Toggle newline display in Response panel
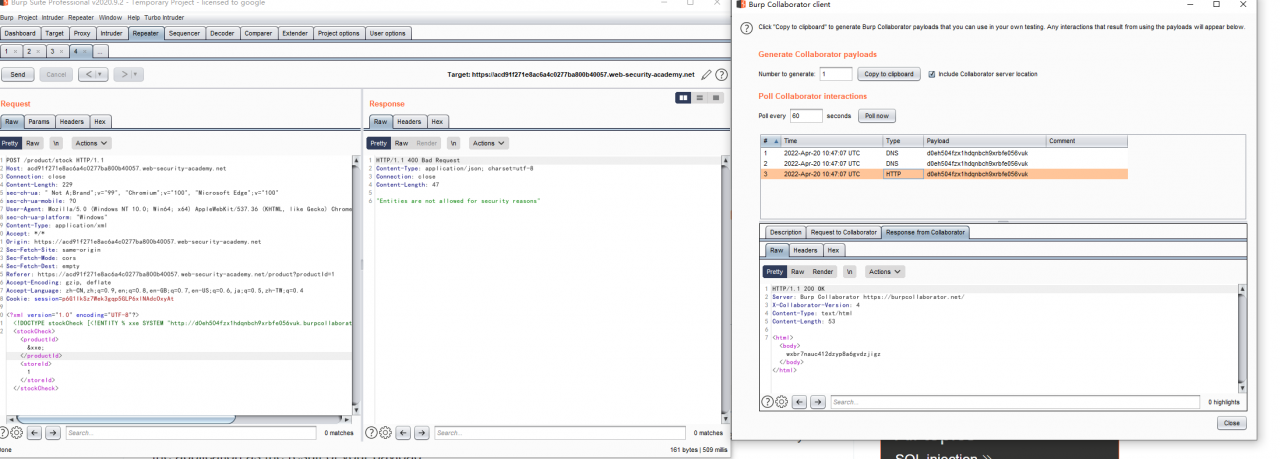Viewport: 1280px width, 459px height. click(453, 143)
